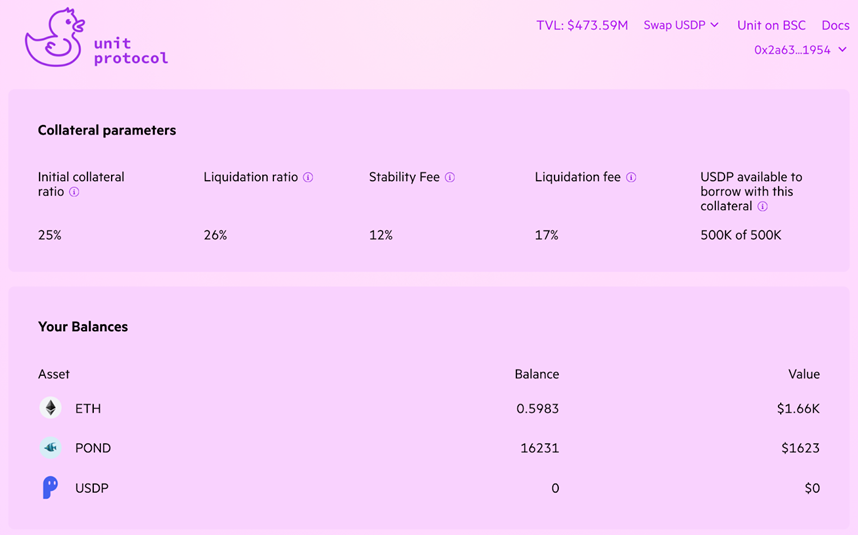Image resolution: width=858 pixels, height=535 pixels.
Task: Click the USDP token icon
Action: point(50,487)
